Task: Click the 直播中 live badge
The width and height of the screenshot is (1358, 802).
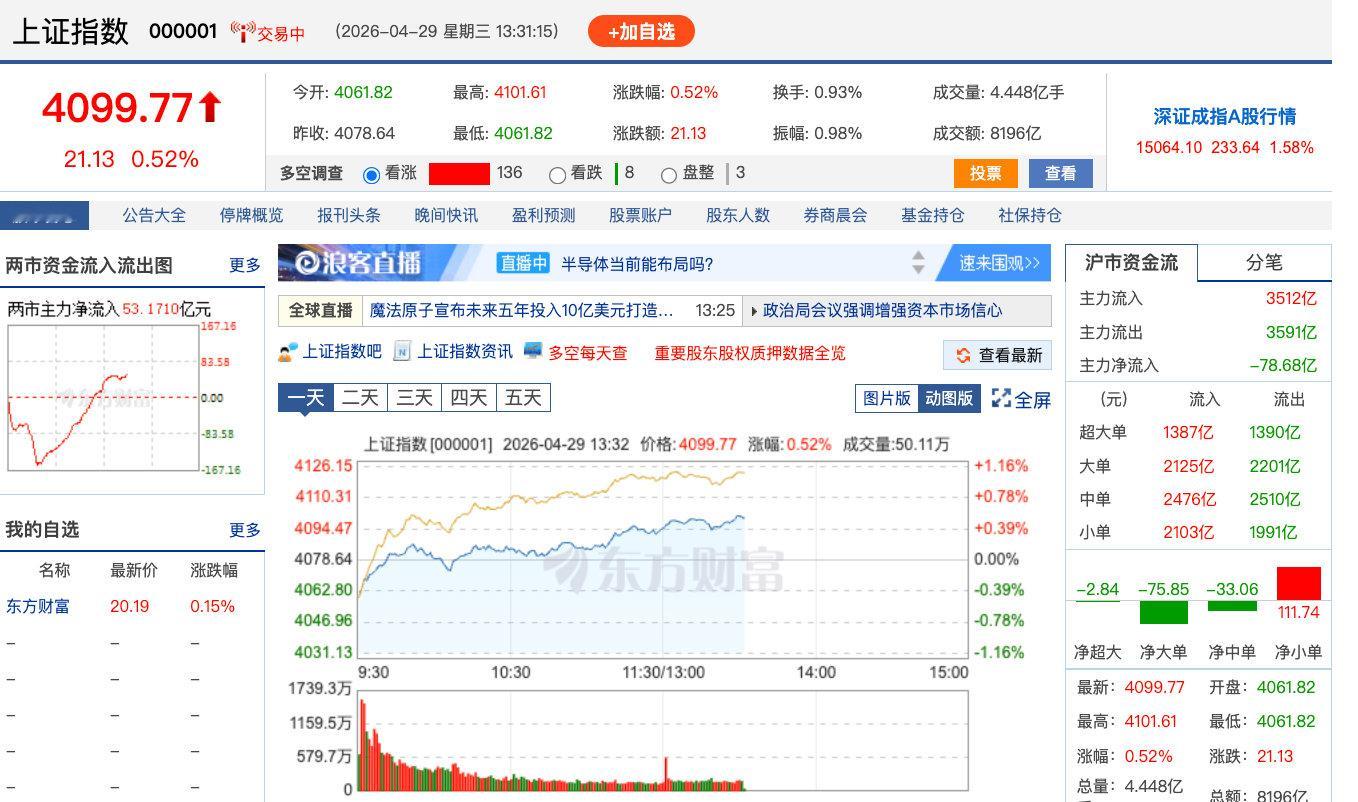Action: (524, 263)
